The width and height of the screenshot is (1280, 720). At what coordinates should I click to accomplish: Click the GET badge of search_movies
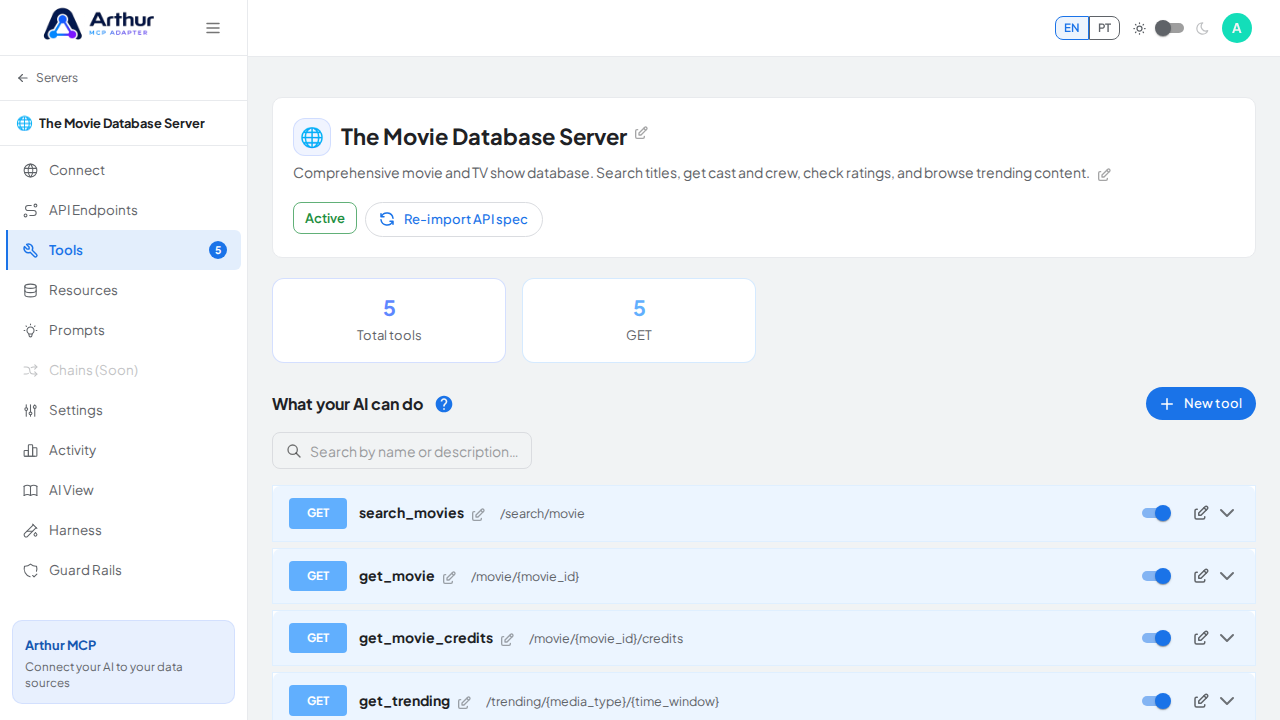coord(318,513)
